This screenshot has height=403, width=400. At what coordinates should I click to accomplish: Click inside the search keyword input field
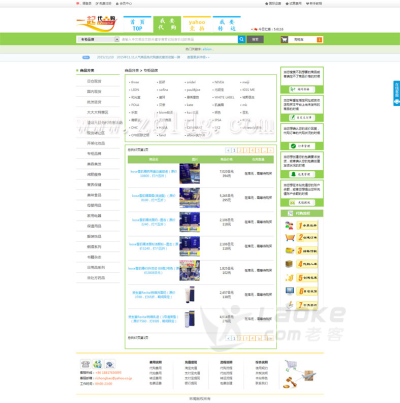(x=179, y=39)
